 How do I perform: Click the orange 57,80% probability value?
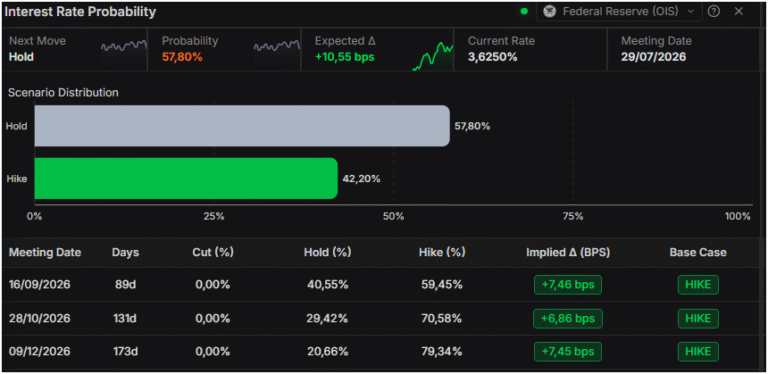(182, 57)
